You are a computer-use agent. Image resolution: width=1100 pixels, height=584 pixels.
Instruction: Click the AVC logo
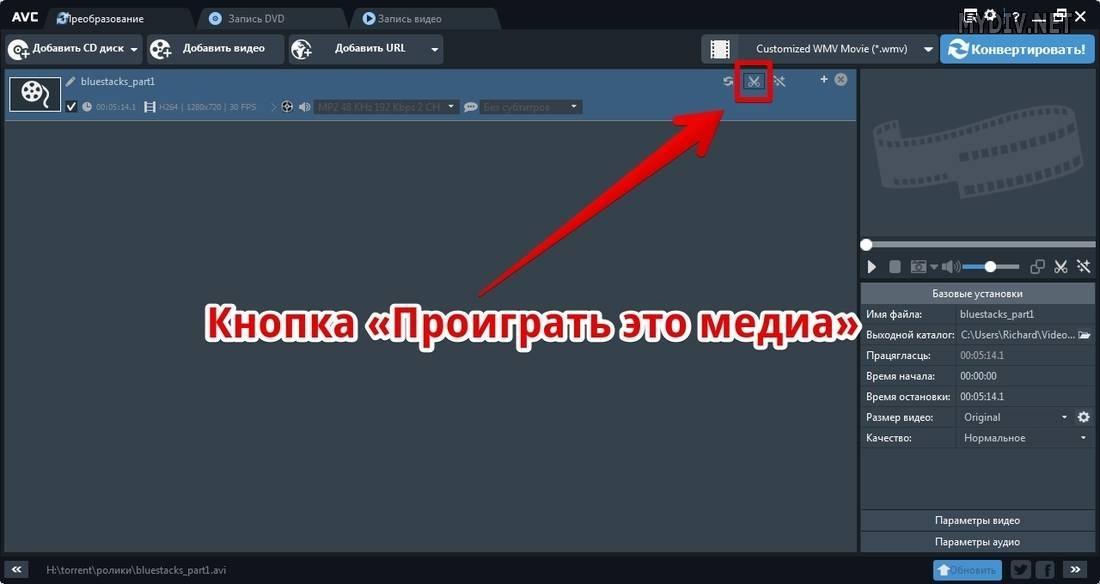pos(25,16)
